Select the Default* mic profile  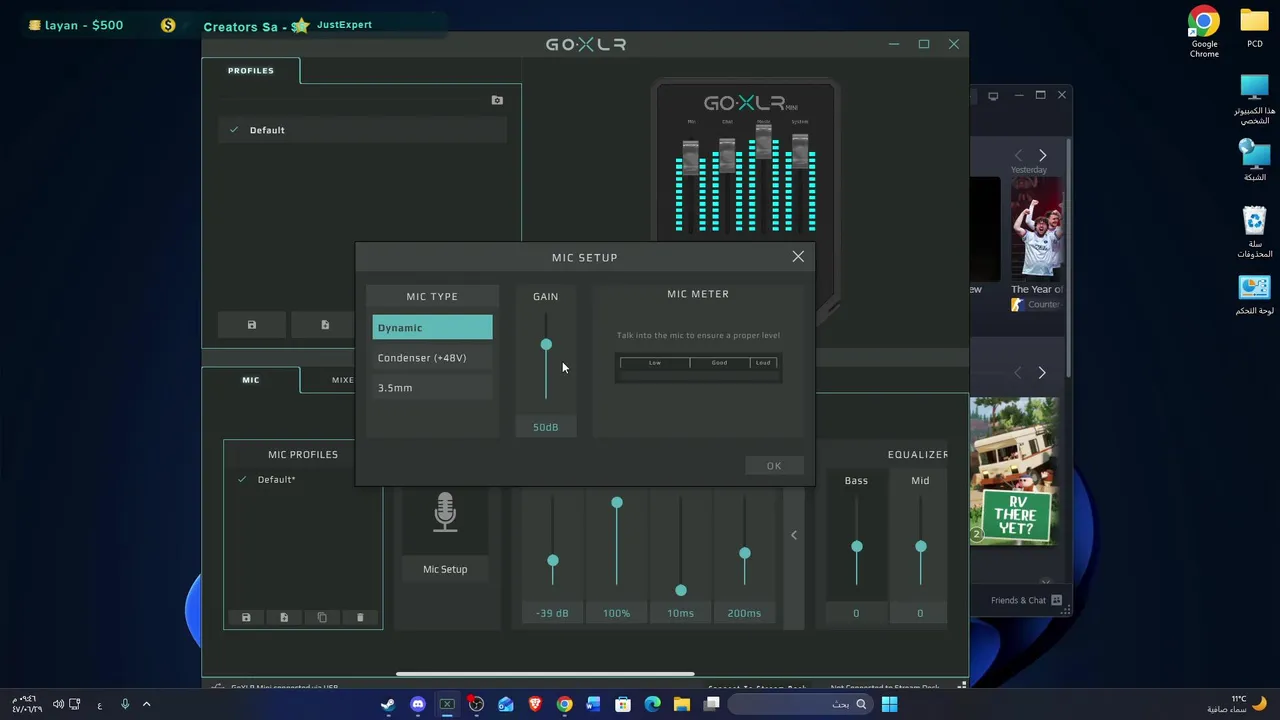302,479
